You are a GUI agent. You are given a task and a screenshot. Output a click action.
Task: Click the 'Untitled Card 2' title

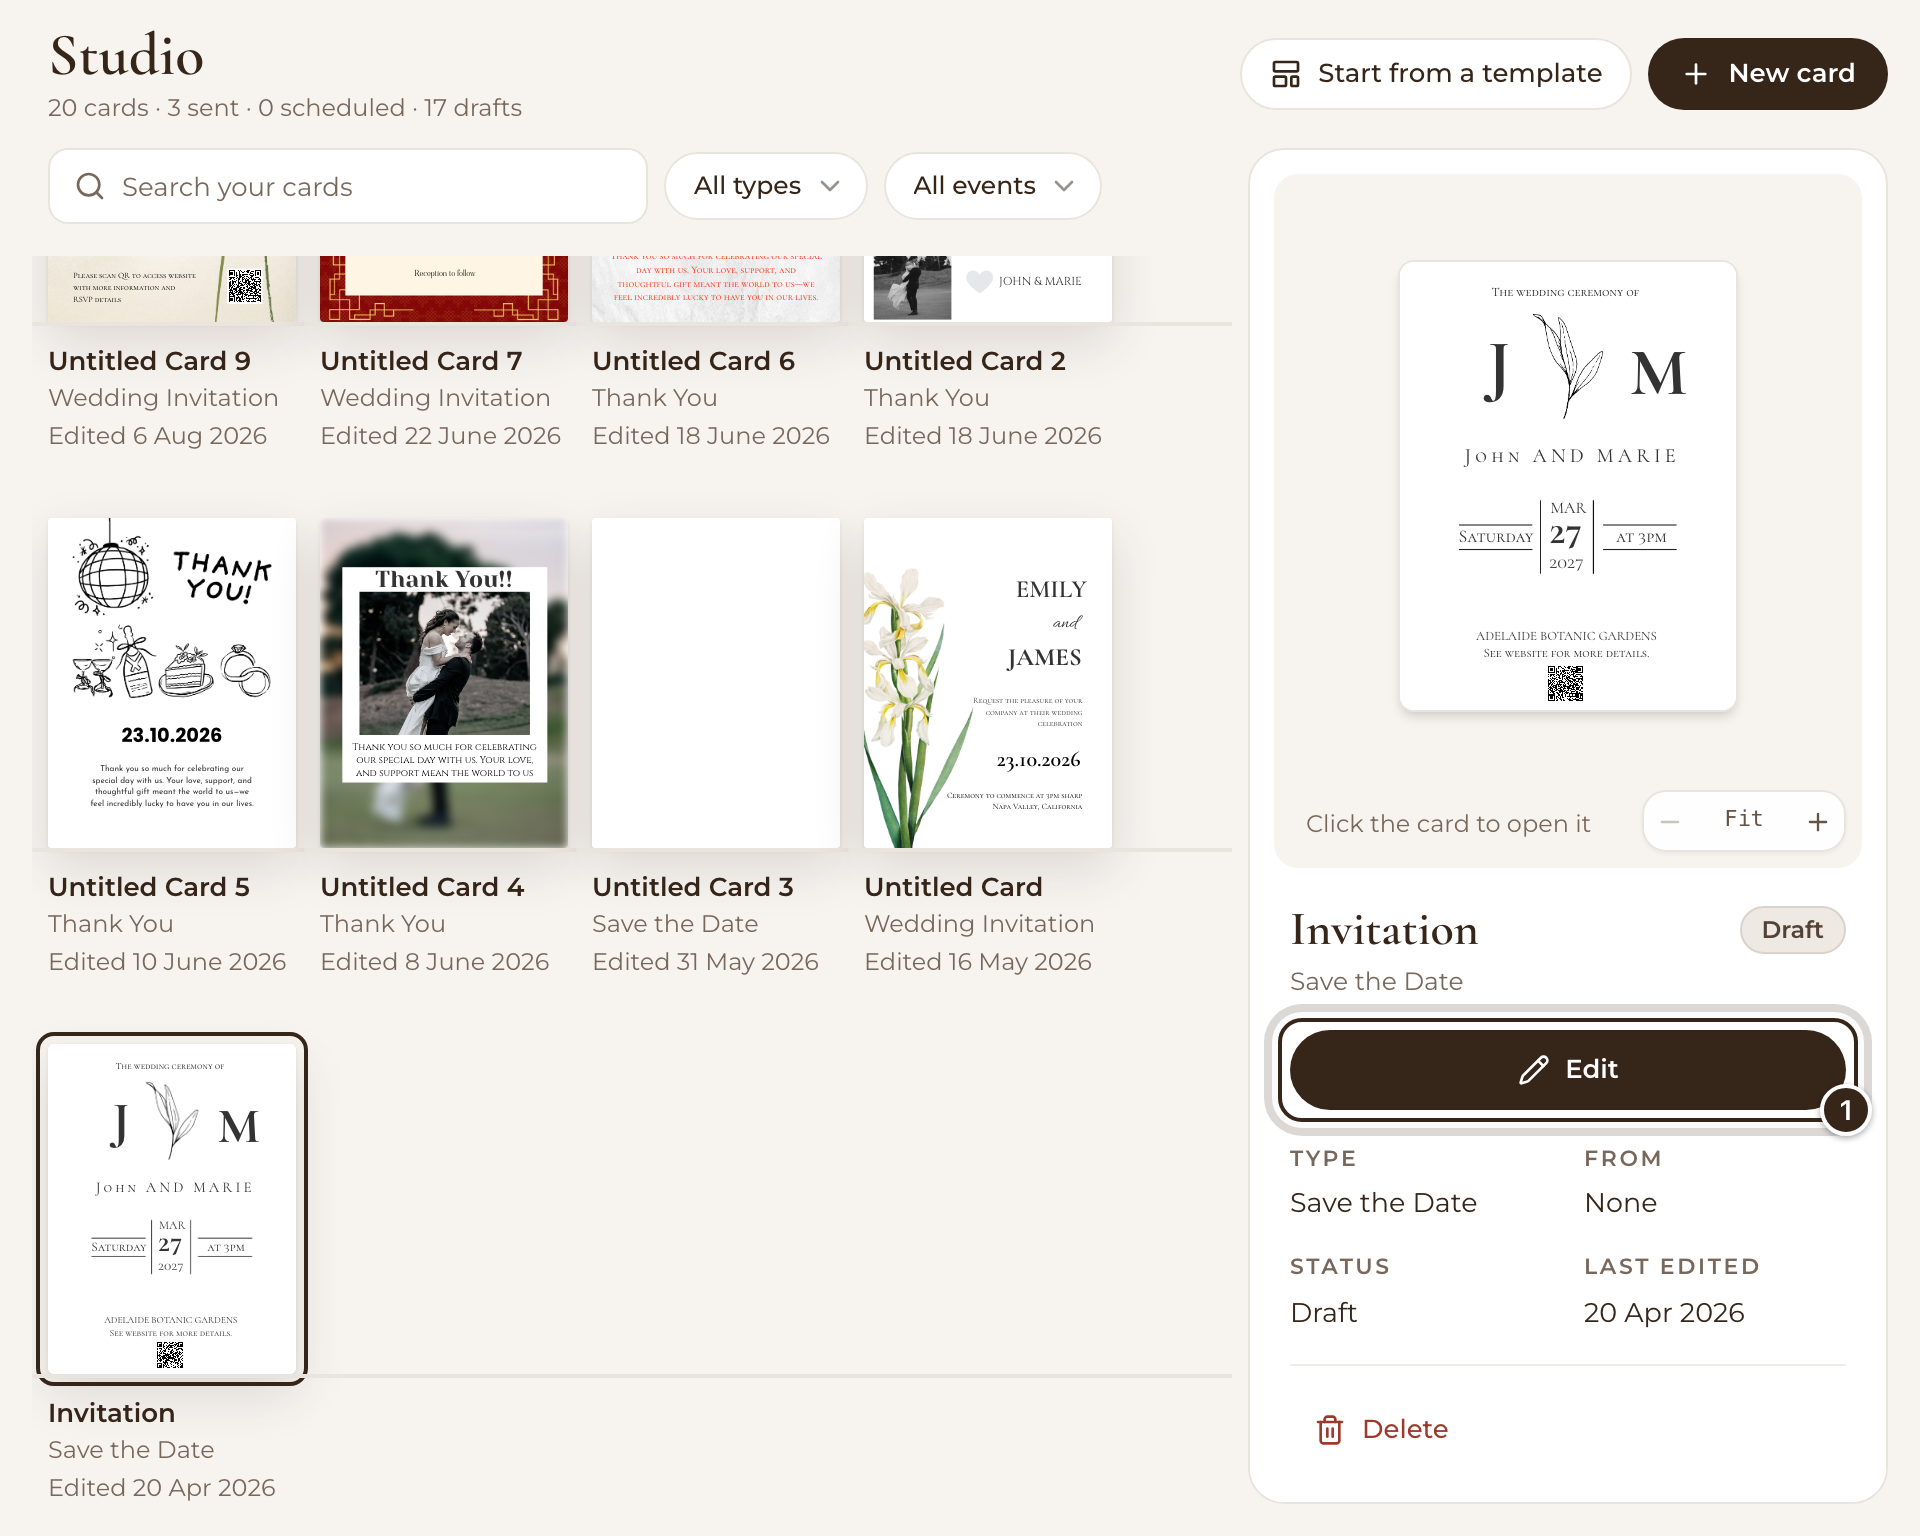[965, 361]
